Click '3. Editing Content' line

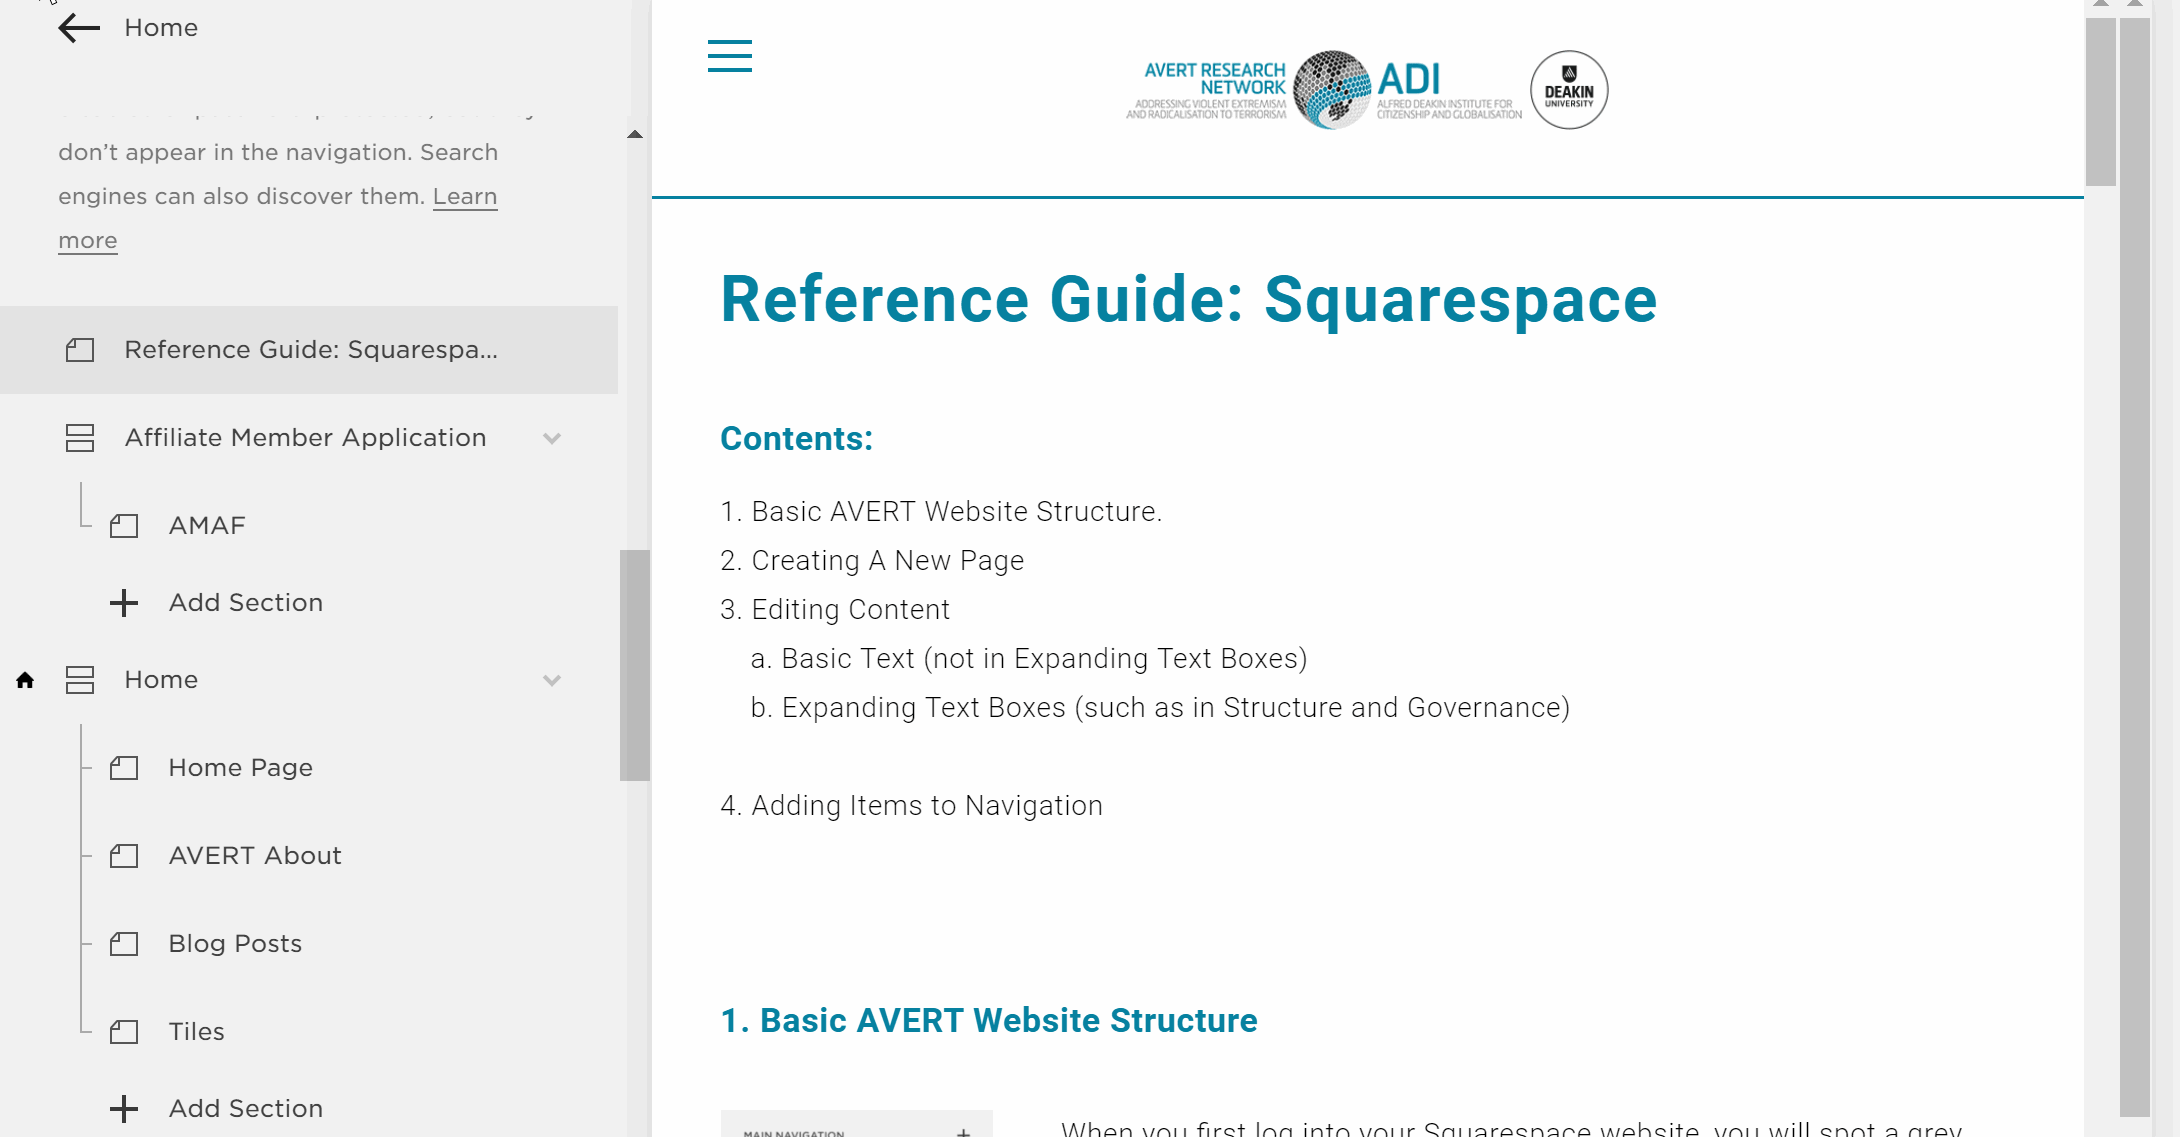(835, 610)
